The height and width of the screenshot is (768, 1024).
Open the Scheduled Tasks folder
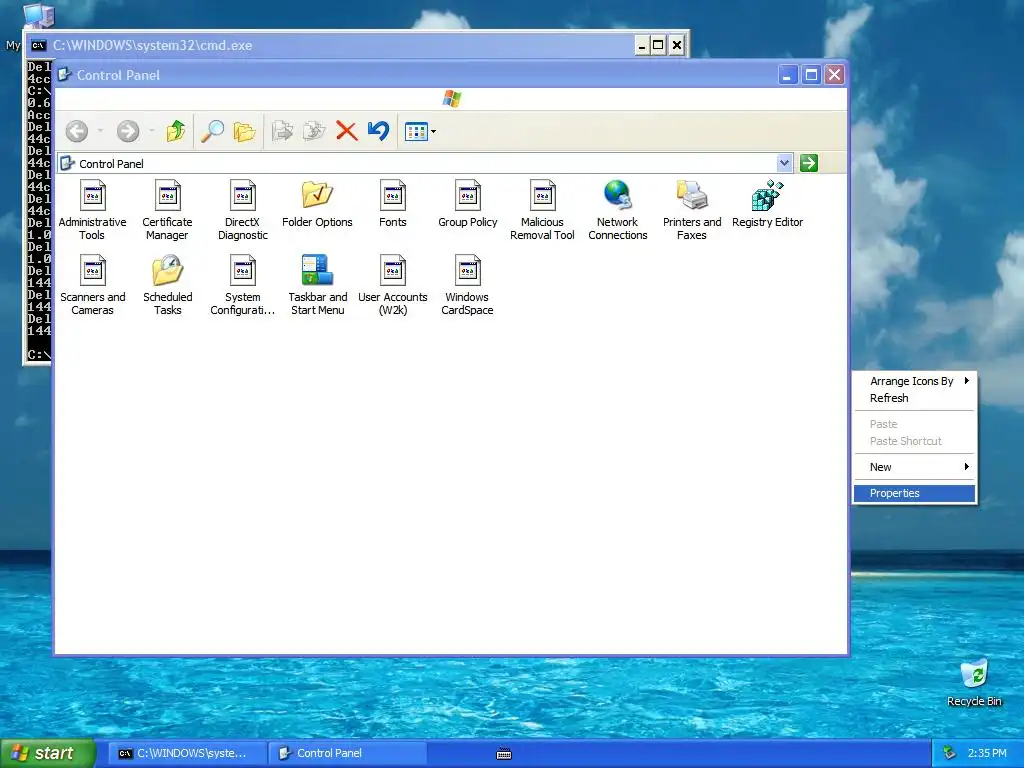tap(167, 285)
